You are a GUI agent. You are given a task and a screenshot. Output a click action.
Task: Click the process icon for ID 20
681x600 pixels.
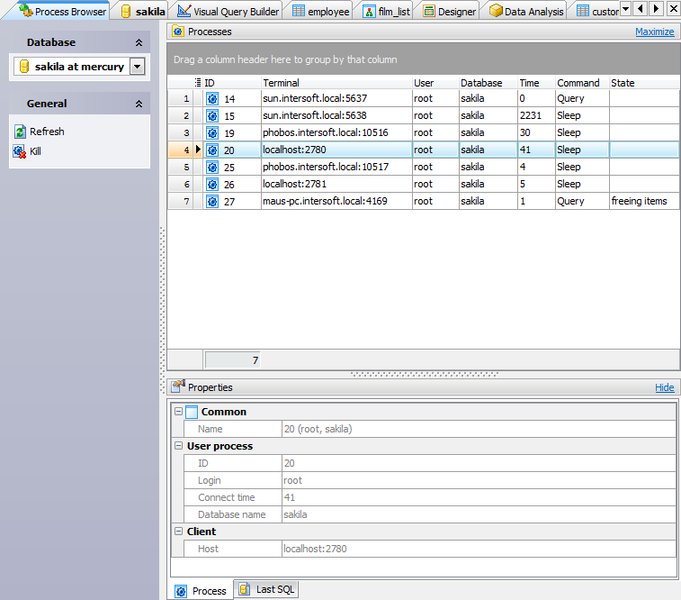point(212,150)
